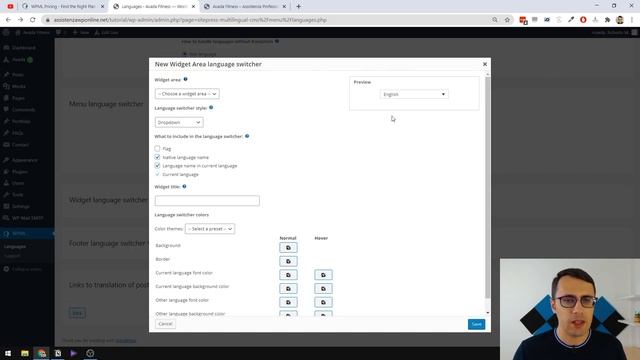Open WP Mail SMTP sidebar item
The height and width of the screenshot is (360, 640).
[27, 218]
